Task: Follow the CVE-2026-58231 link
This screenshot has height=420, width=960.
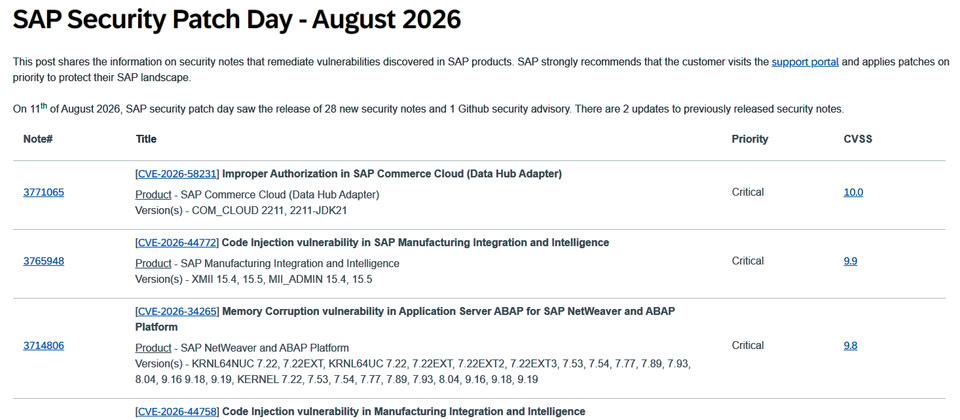Action: pyautogui.click(x=177, y=174)
